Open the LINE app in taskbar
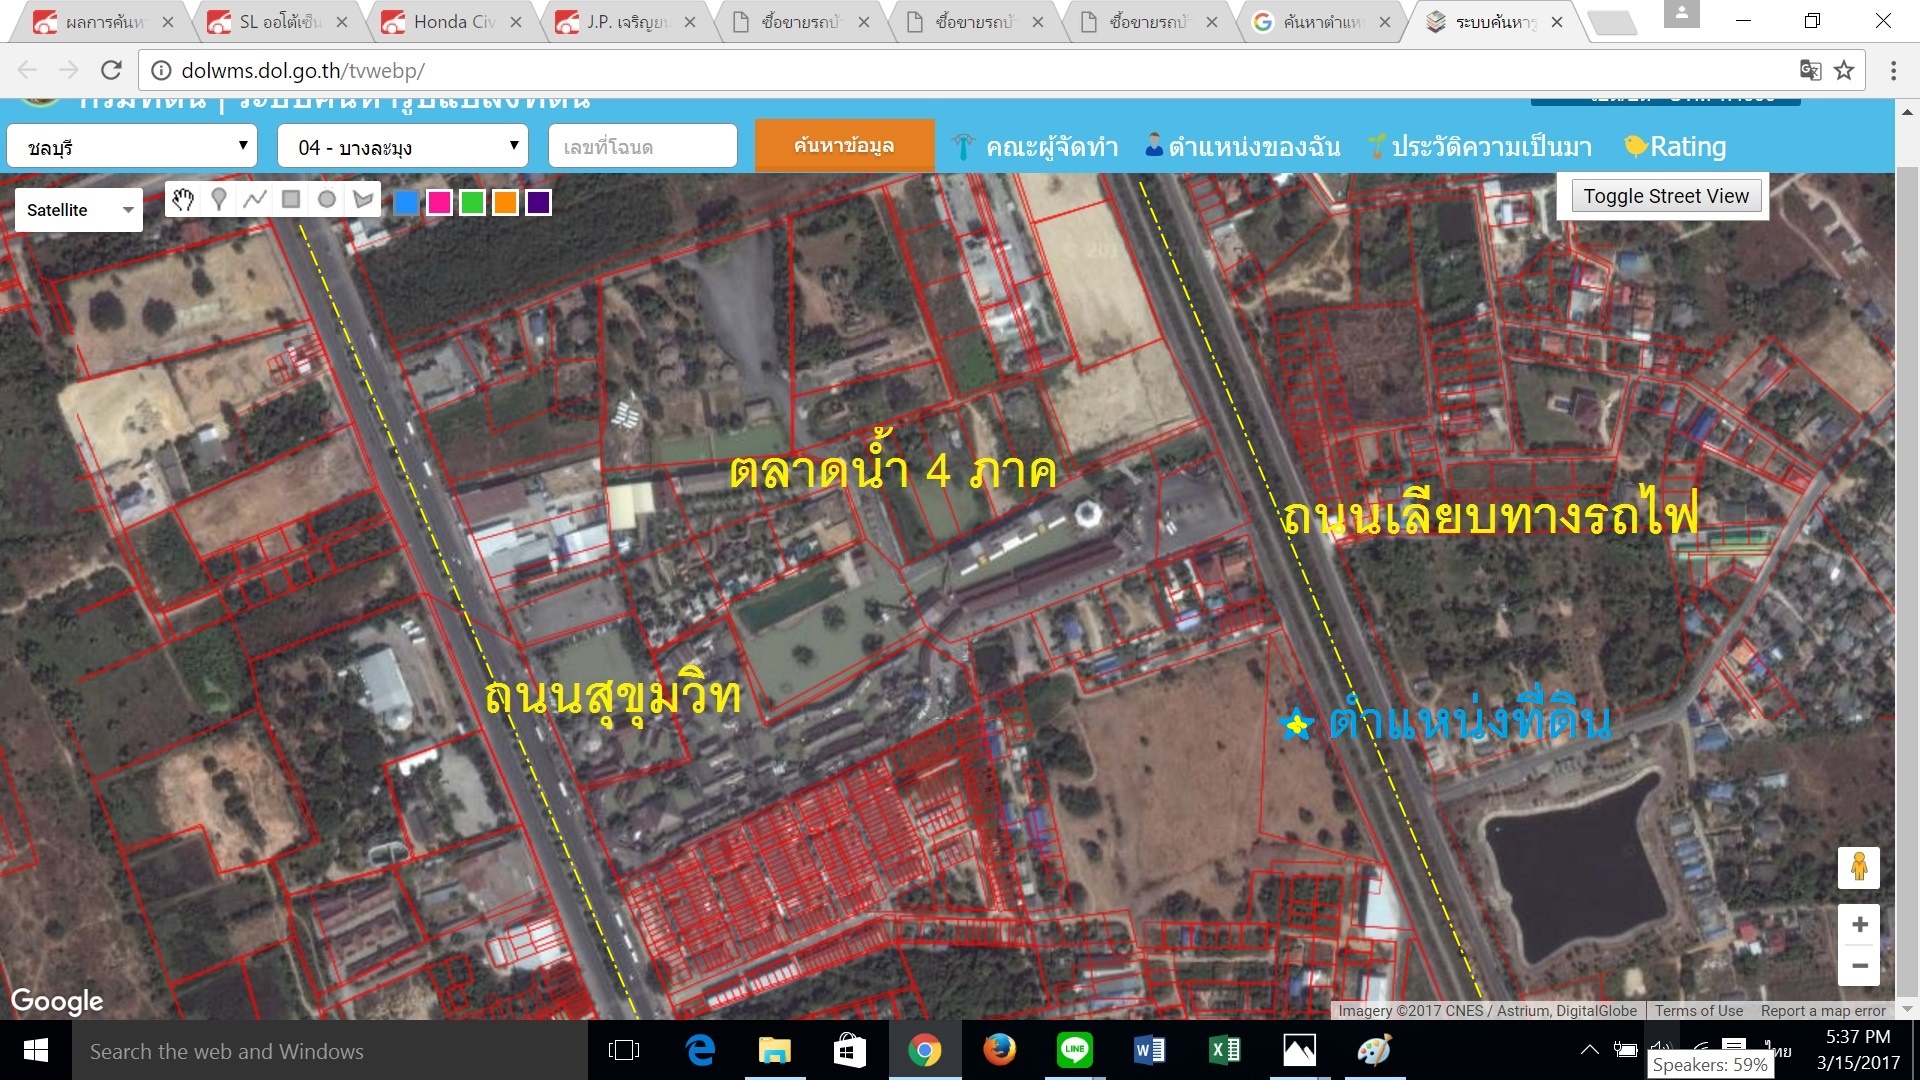Image resolution: width=1920 pixels, height=1080 pixels. pyautogui.click(x=1074, y=1050)
